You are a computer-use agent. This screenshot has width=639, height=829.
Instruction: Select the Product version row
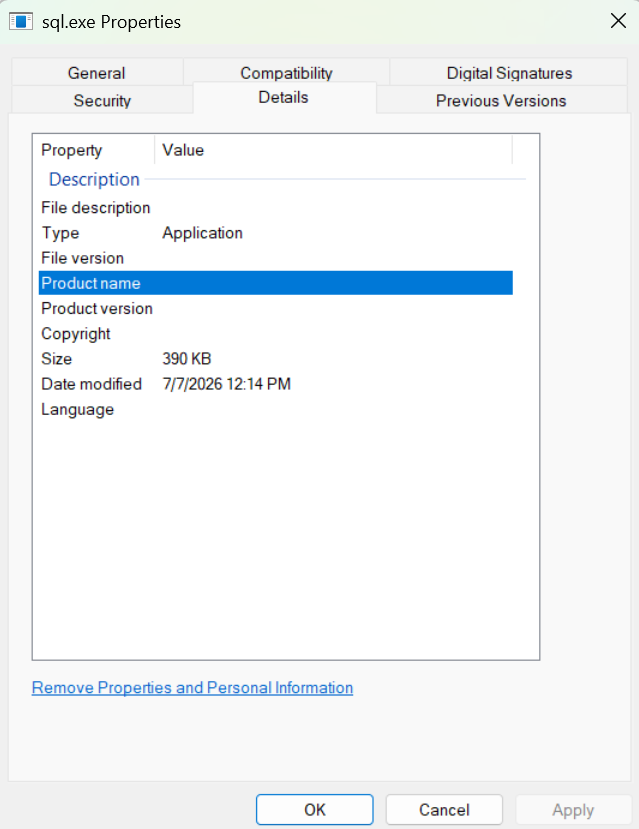click(x=275, y=308)
